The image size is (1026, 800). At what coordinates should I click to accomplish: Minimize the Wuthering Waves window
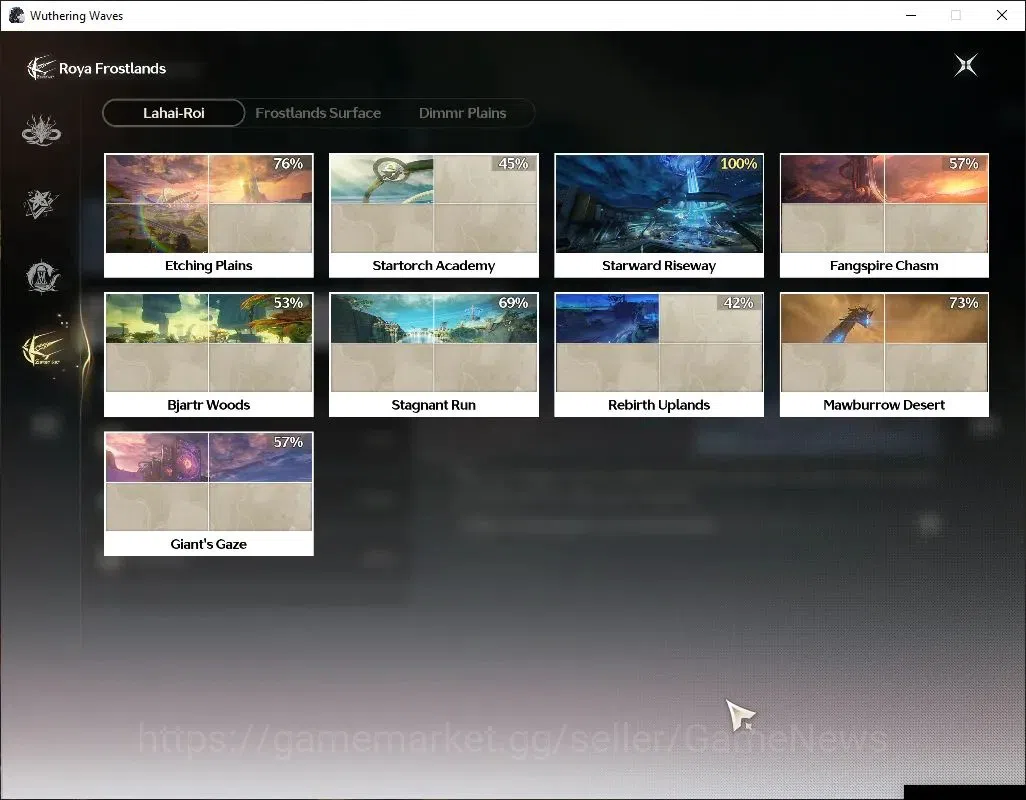911,15
